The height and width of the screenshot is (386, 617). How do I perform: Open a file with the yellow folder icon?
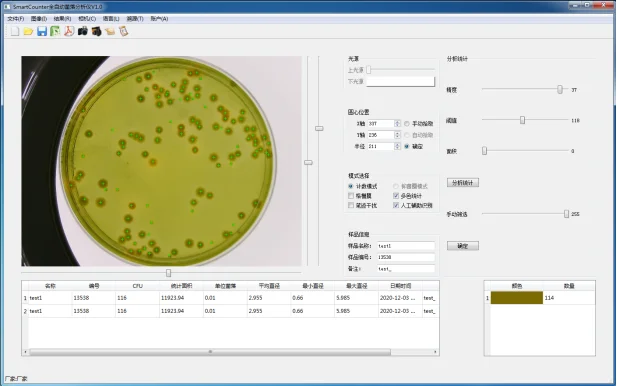[28, 31]
